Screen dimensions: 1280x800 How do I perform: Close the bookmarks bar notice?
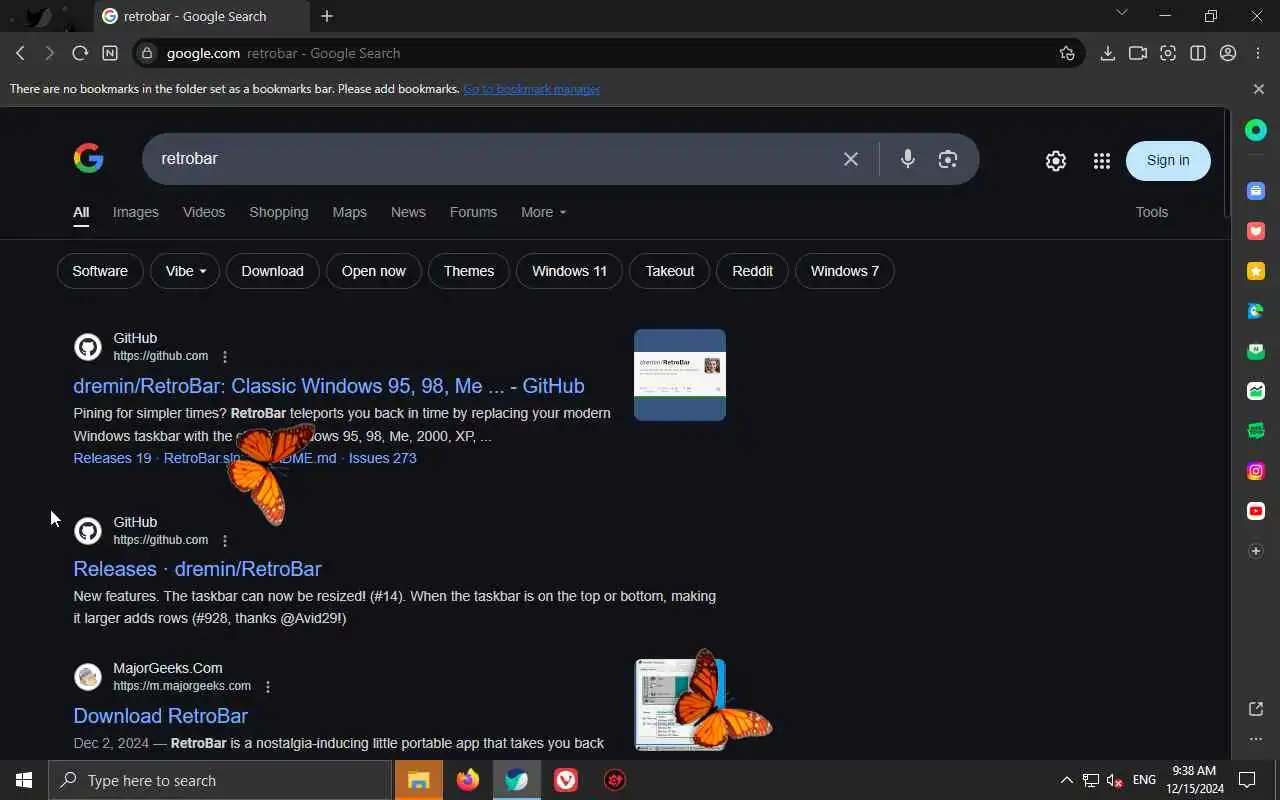click(1258, 89)
